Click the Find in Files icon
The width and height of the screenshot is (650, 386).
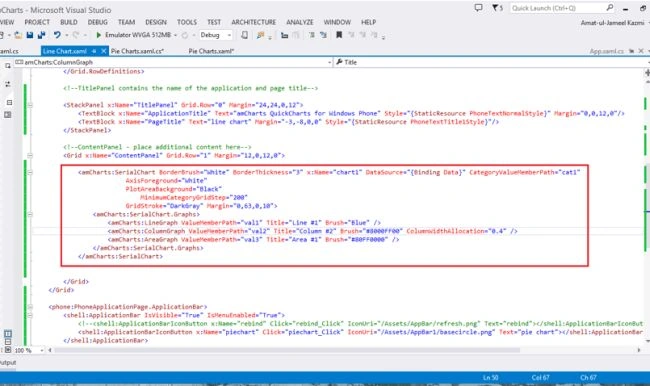click(260, 35)
